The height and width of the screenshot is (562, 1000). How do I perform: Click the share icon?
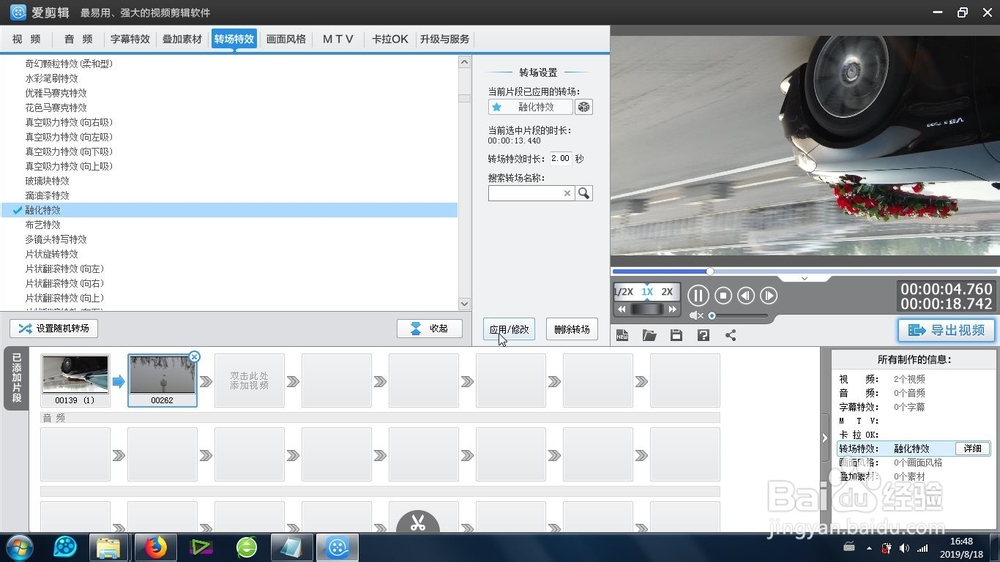tap(731, 335)
